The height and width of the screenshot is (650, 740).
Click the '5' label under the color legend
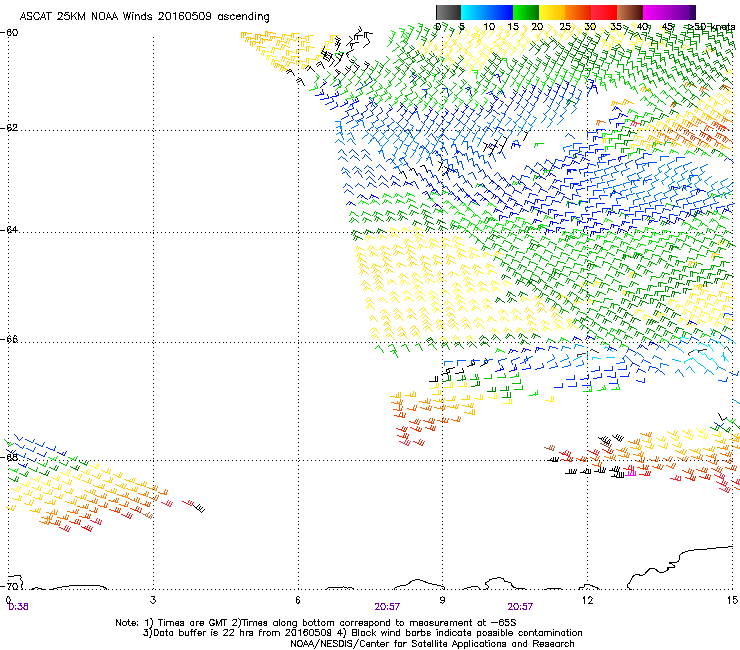tap(462, 27)
